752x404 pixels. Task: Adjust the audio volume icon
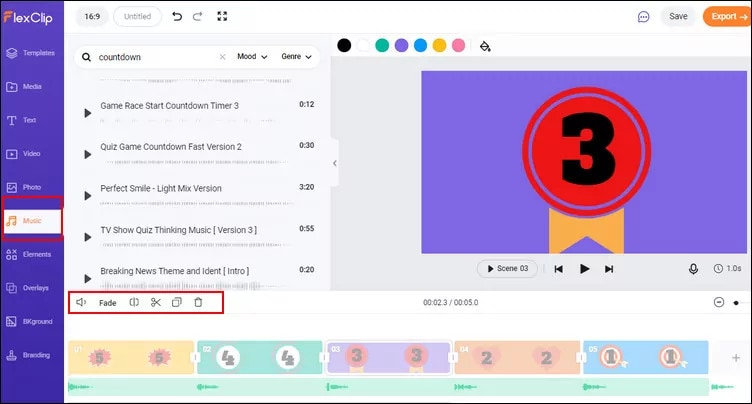81,302
